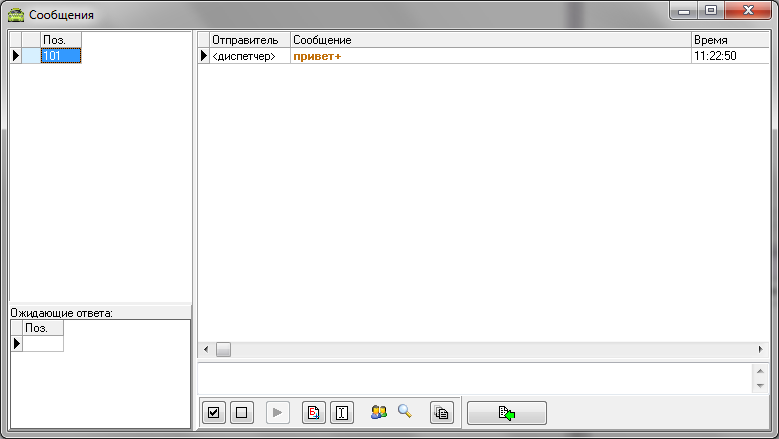Image resolution: width=779 pixels, height=439 pixels.
Task: Select the text cursor I-beam button
Action: tap(342, 412)
